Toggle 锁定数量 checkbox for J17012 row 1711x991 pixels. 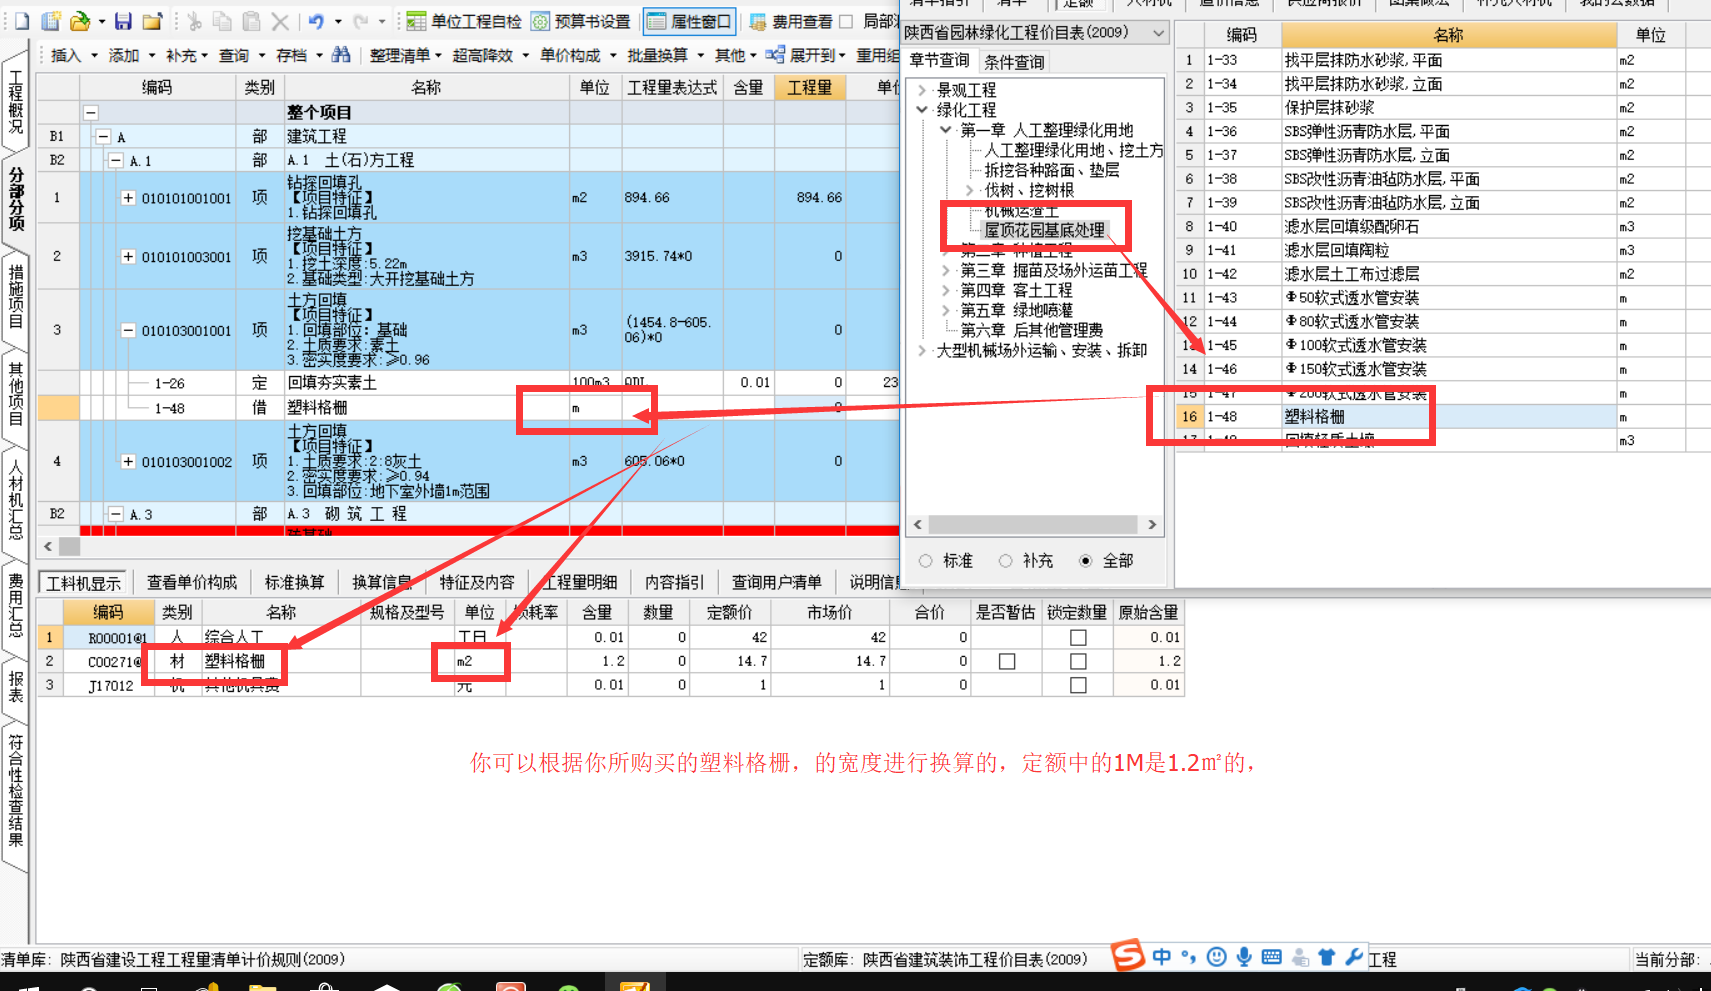pyautogui.click(x=1078, y=686)
